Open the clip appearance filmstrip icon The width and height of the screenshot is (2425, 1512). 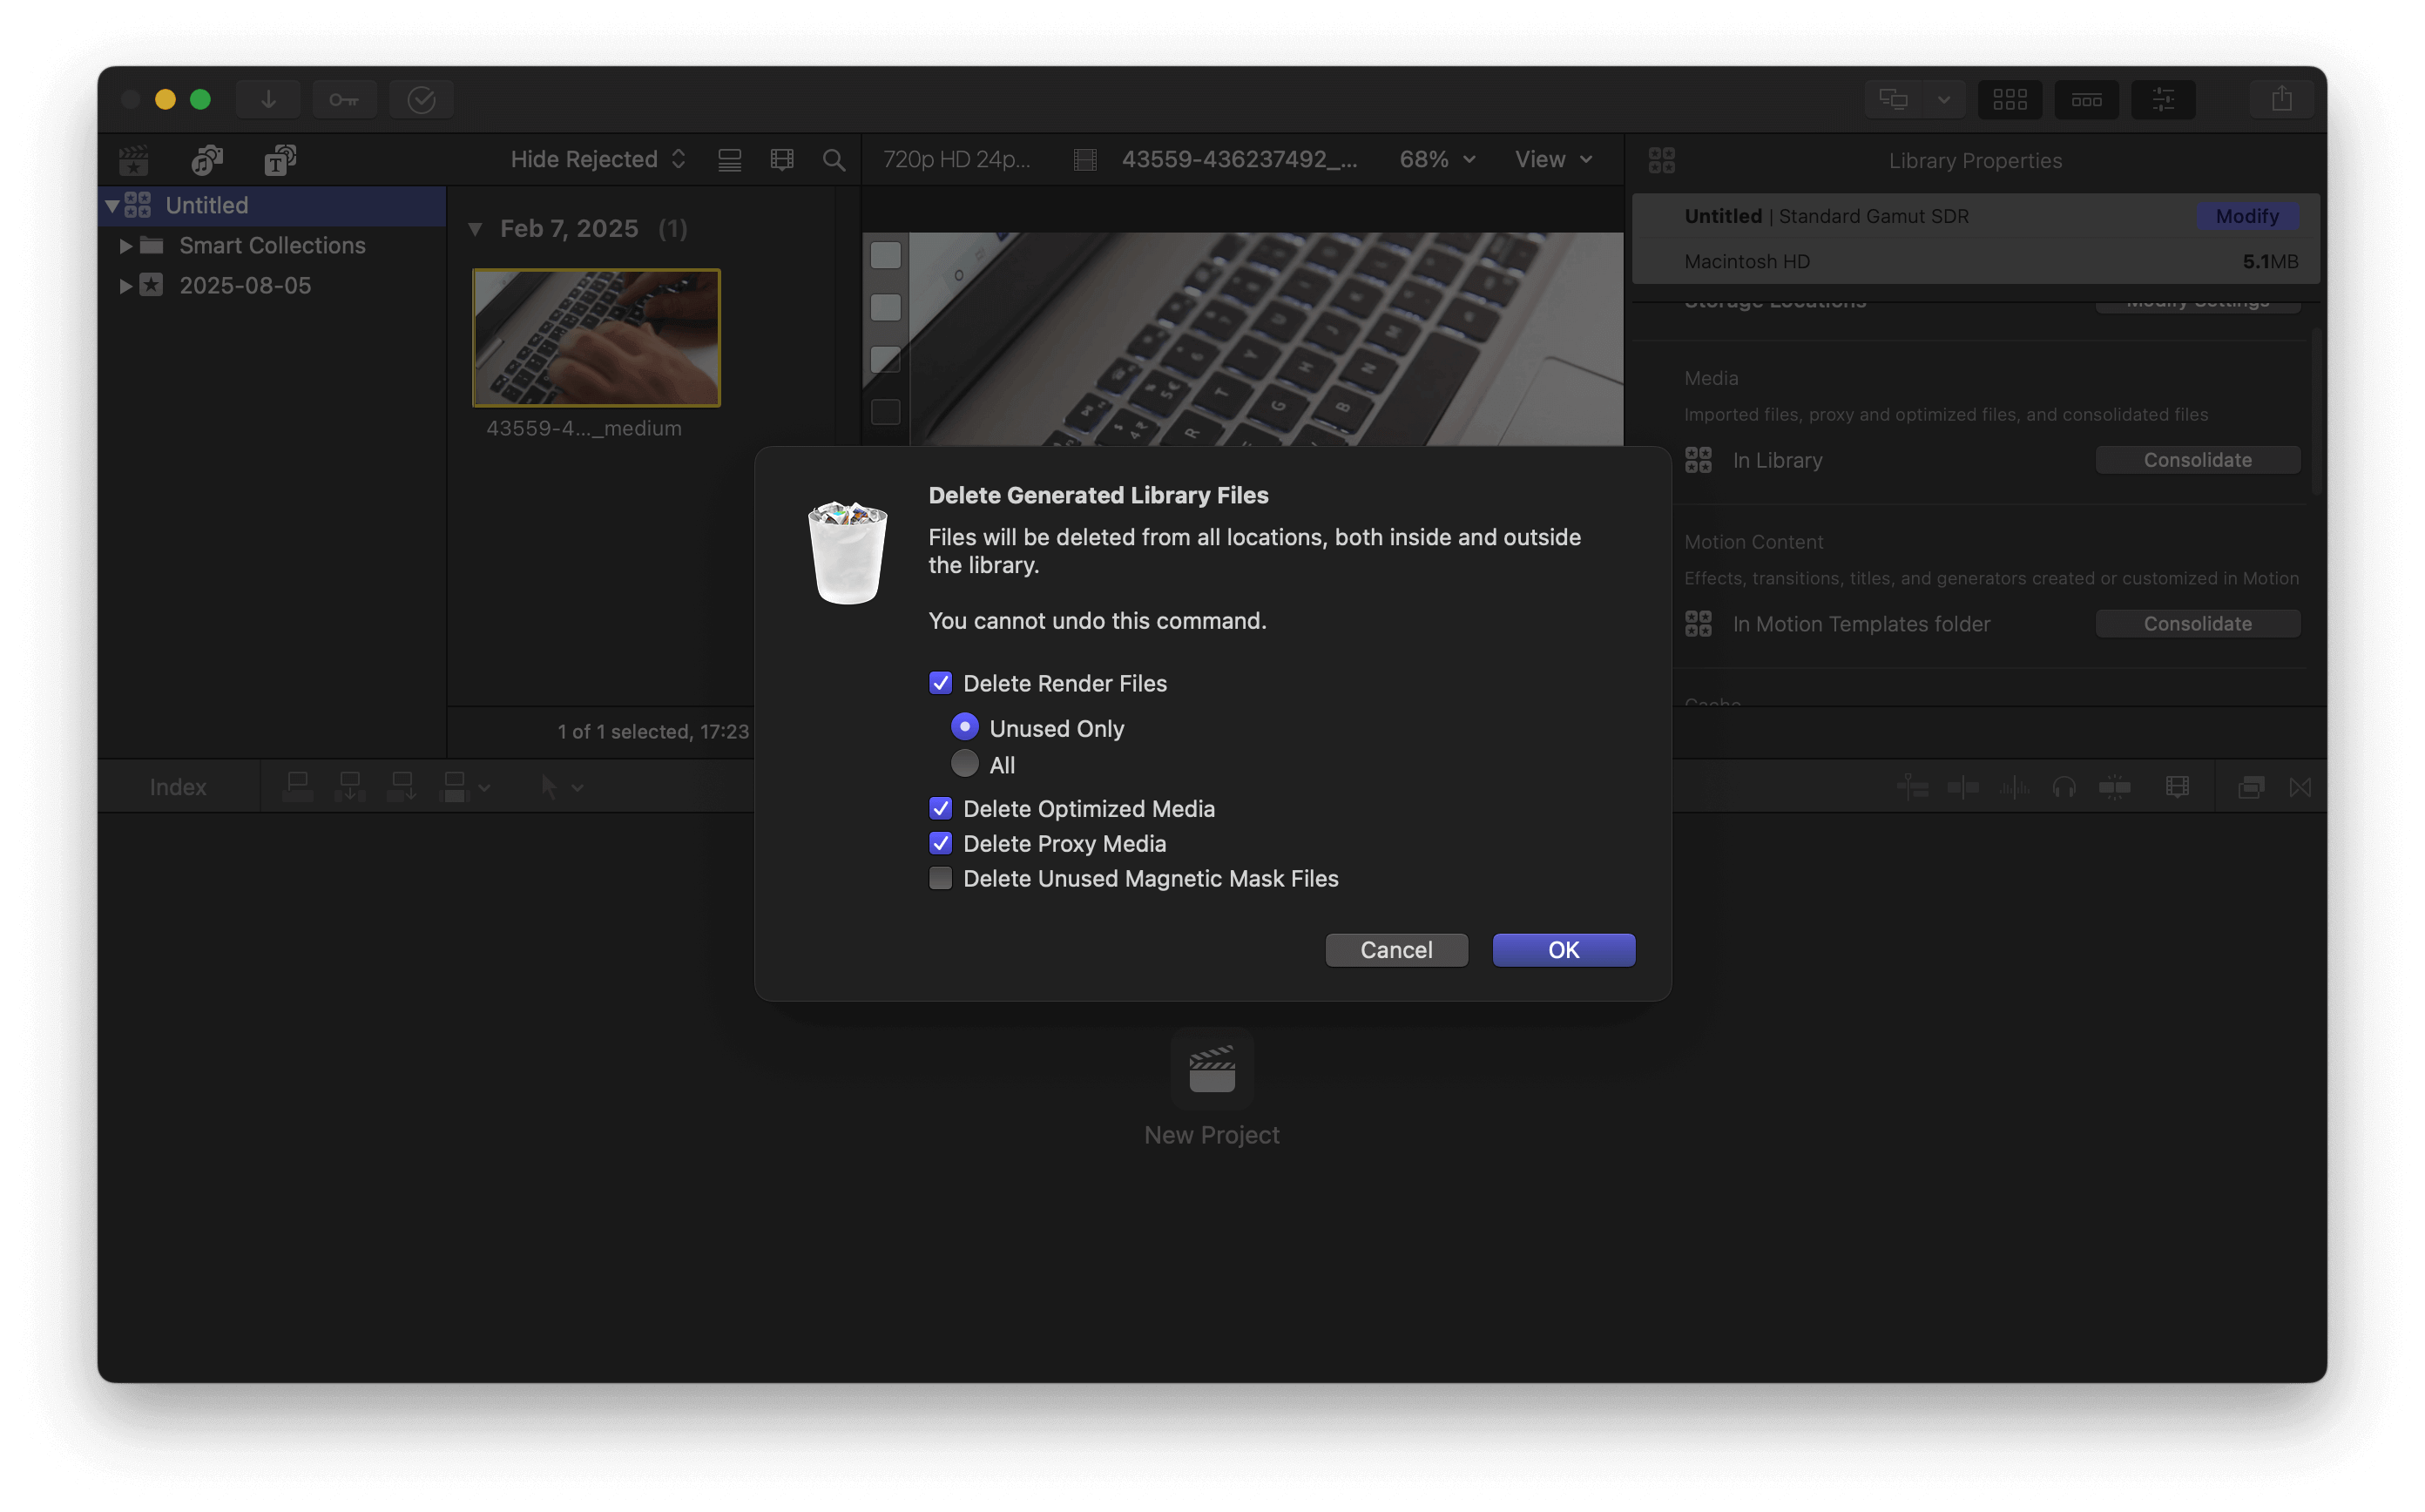point(2177,787)
